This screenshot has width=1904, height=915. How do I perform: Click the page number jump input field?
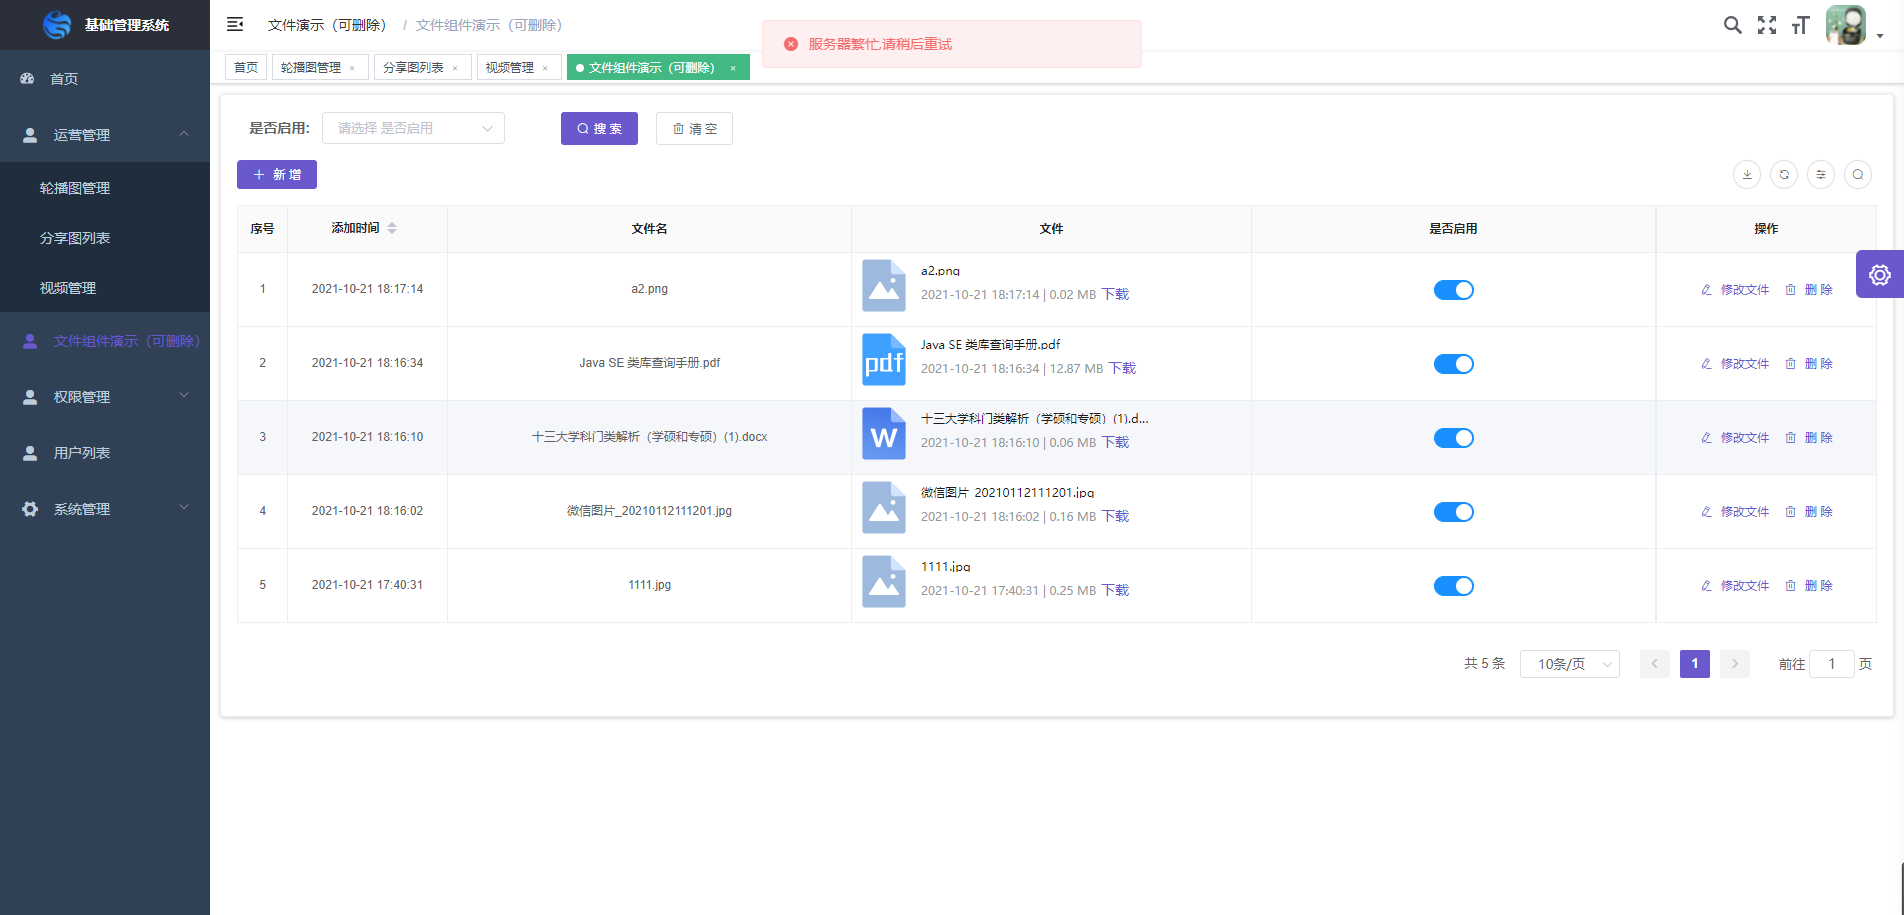click(x=1831, y=664)
